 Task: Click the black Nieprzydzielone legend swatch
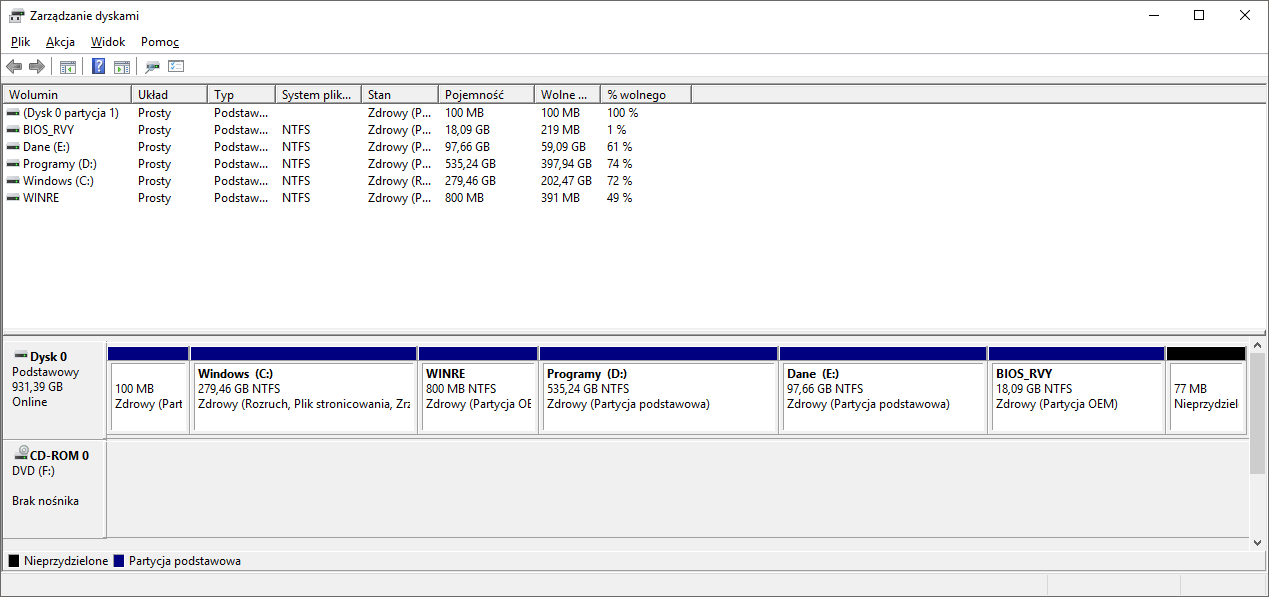(x=13, y=561)
